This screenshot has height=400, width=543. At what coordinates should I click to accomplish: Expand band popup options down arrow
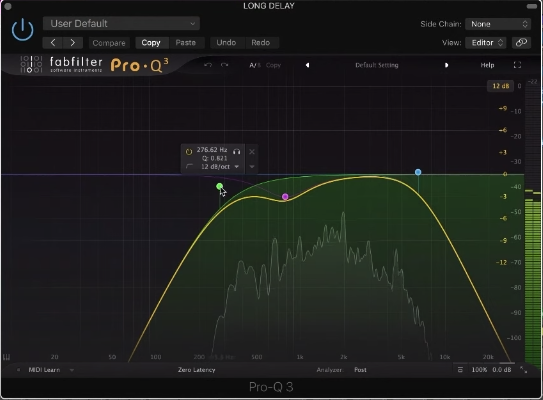click(252, 167)
